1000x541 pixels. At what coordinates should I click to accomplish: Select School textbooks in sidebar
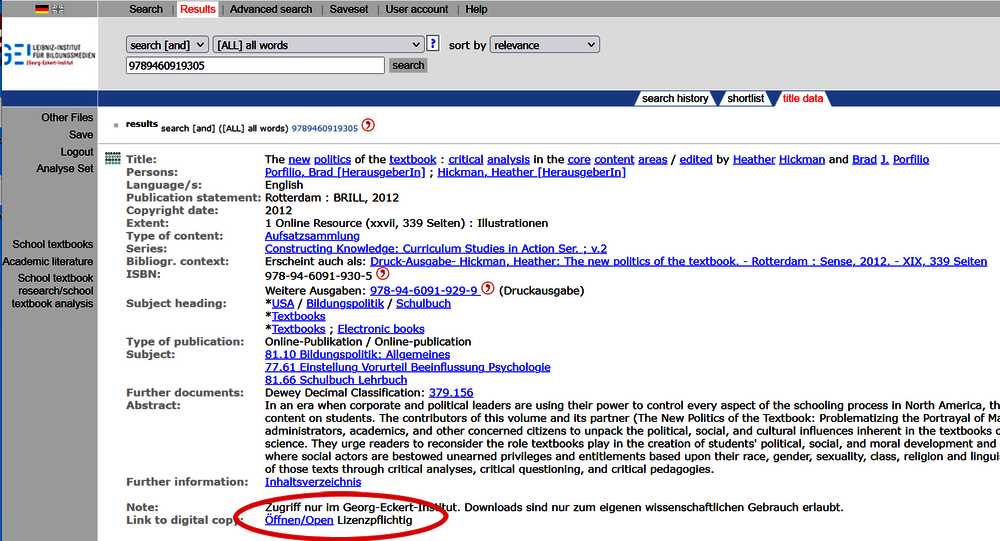(52, 244)
